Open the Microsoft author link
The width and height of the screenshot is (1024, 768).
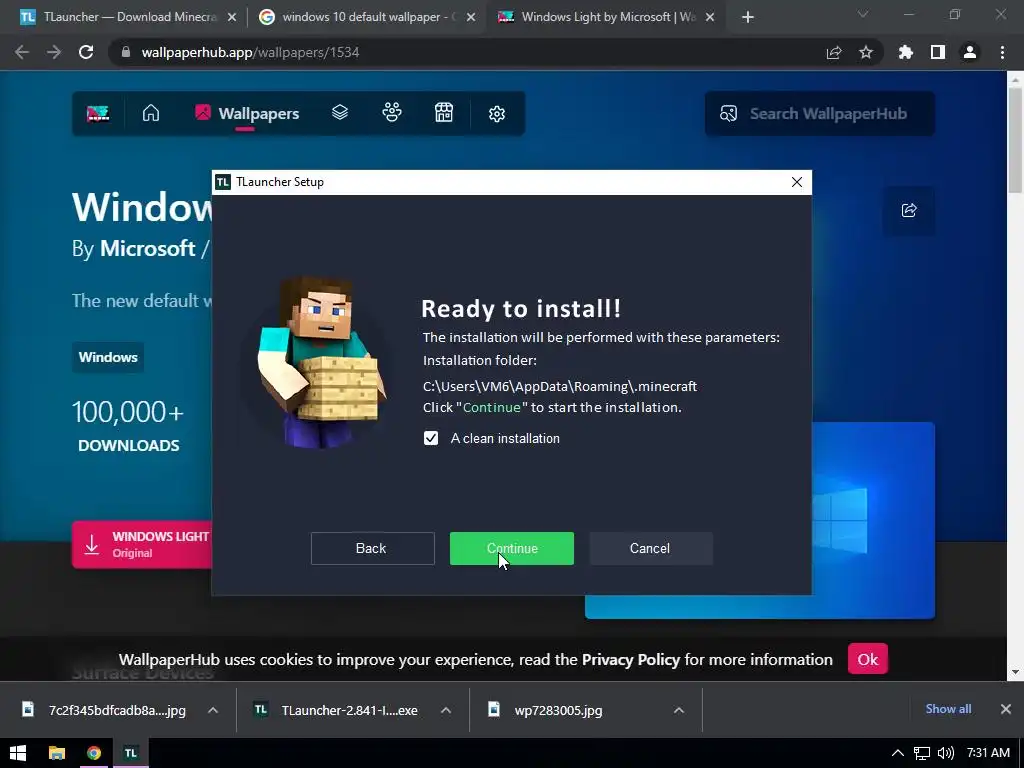tap(148, 248)
